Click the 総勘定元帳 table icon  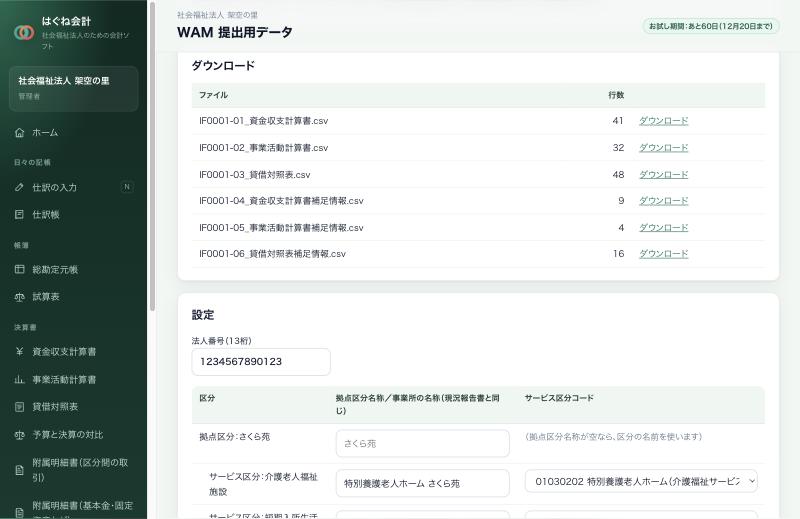[x=19, y=269]
